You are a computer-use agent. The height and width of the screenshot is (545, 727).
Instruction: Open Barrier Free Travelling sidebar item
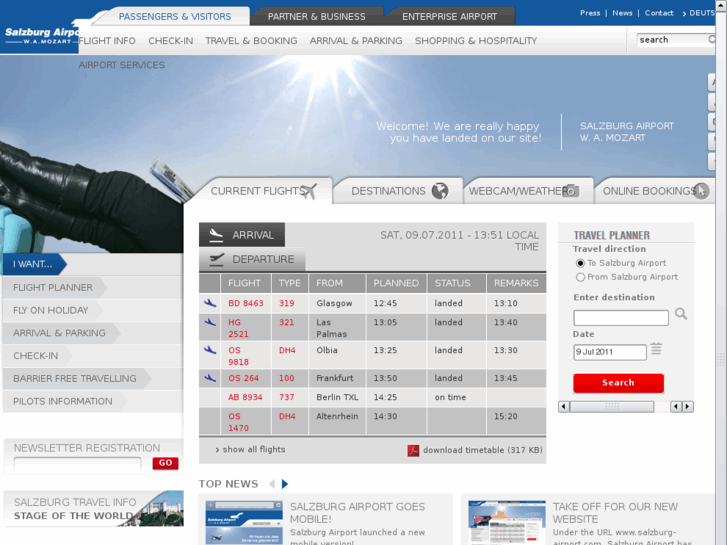[x=75, y=378]
